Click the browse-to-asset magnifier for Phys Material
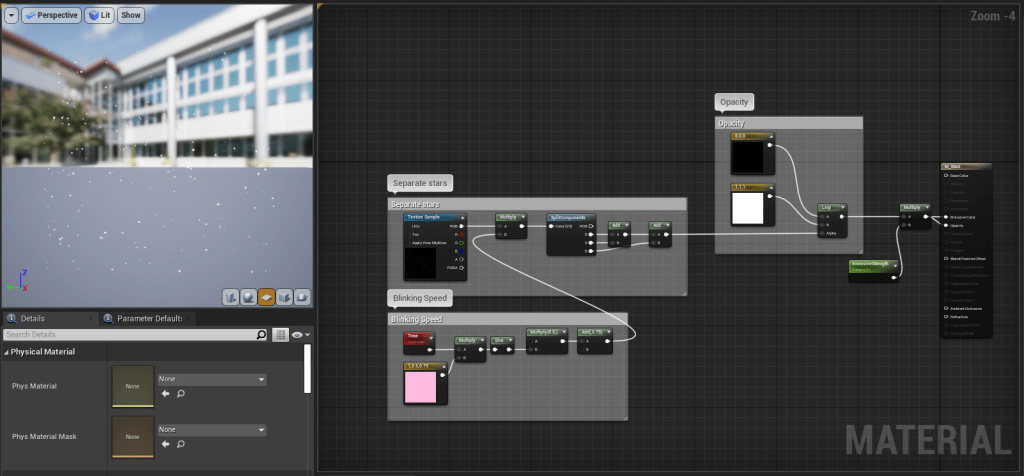The height and width of the screenshot is (476, 1024). click(181, 394)
